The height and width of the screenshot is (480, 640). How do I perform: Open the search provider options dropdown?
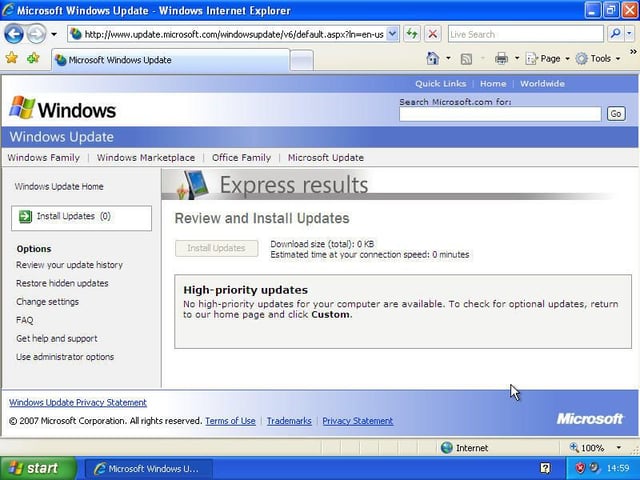tap(629, 34)
